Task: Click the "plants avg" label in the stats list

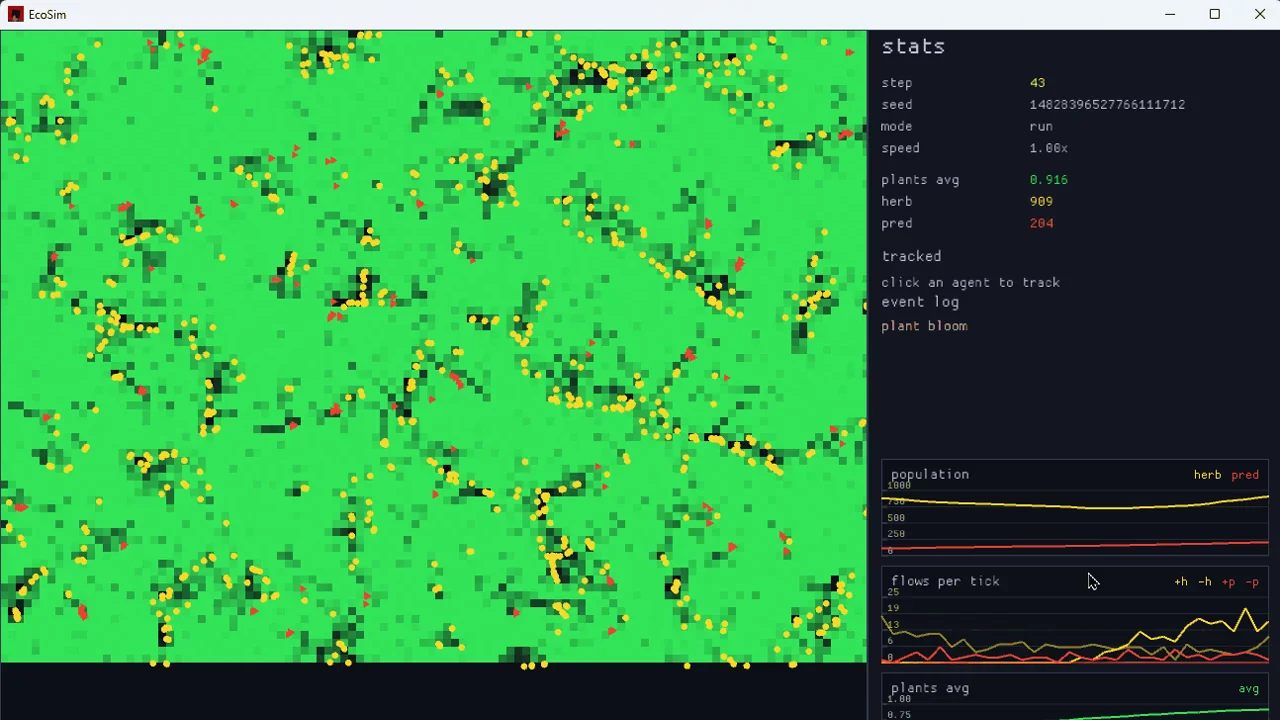Action: click(x=920, y=180)
